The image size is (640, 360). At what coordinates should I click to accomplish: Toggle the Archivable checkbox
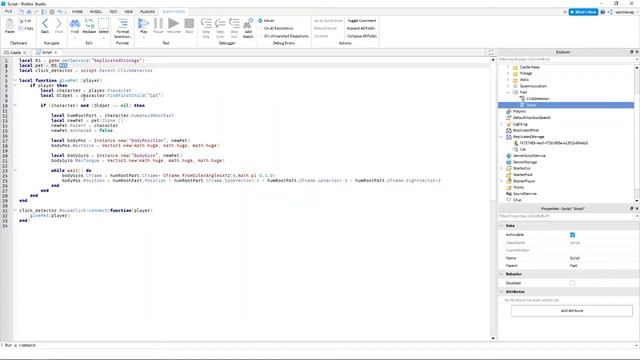[572, 235]
